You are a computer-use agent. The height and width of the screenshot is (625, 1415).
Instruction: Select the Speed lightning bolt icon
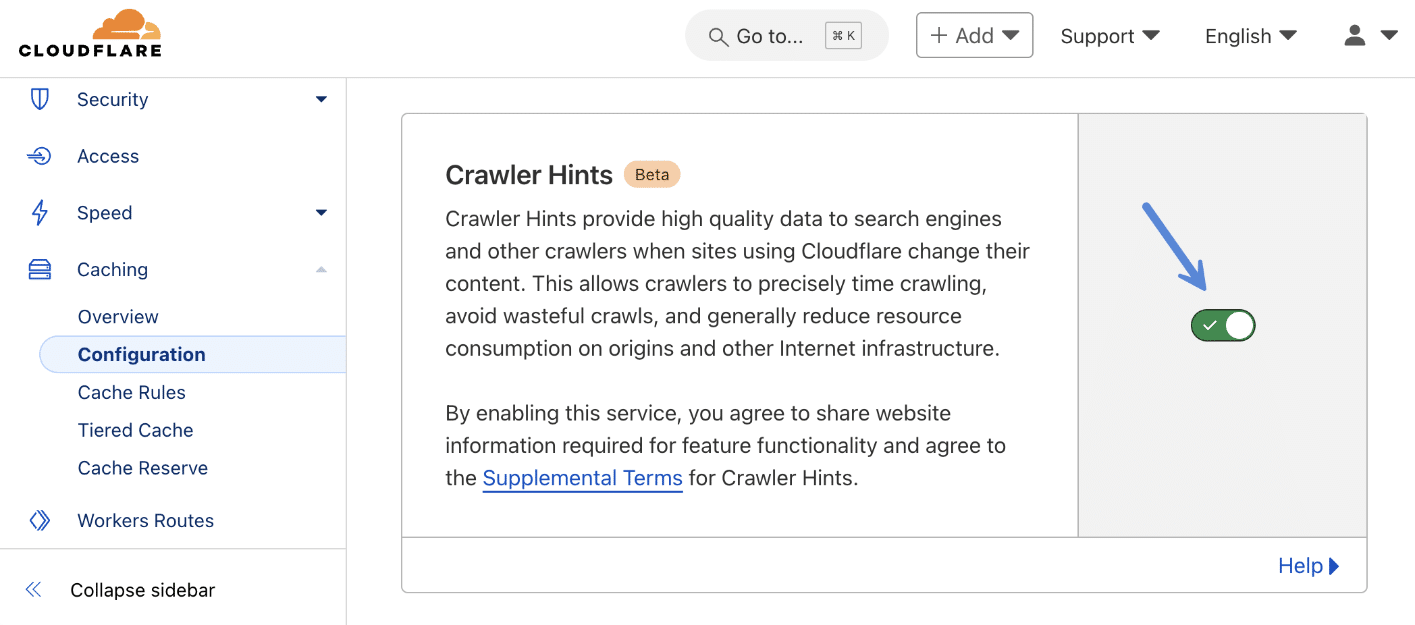39,212
